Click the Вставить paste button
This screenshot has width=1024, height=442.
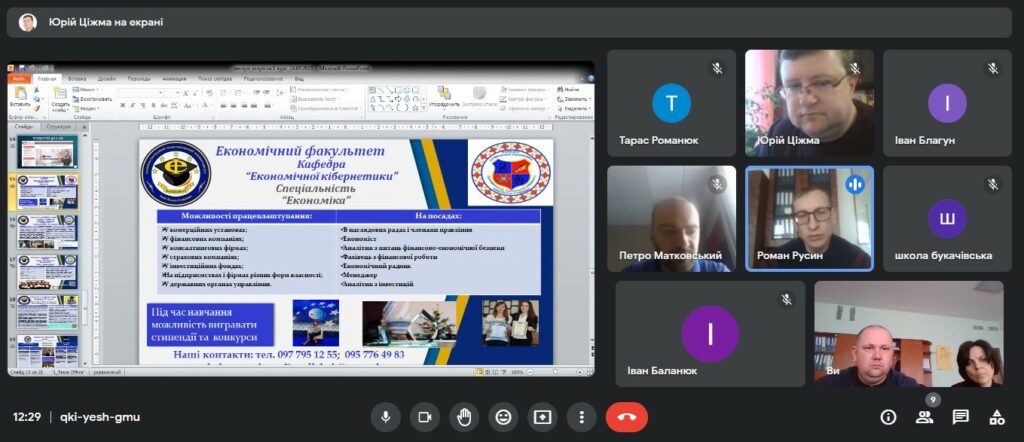[20, 97]
